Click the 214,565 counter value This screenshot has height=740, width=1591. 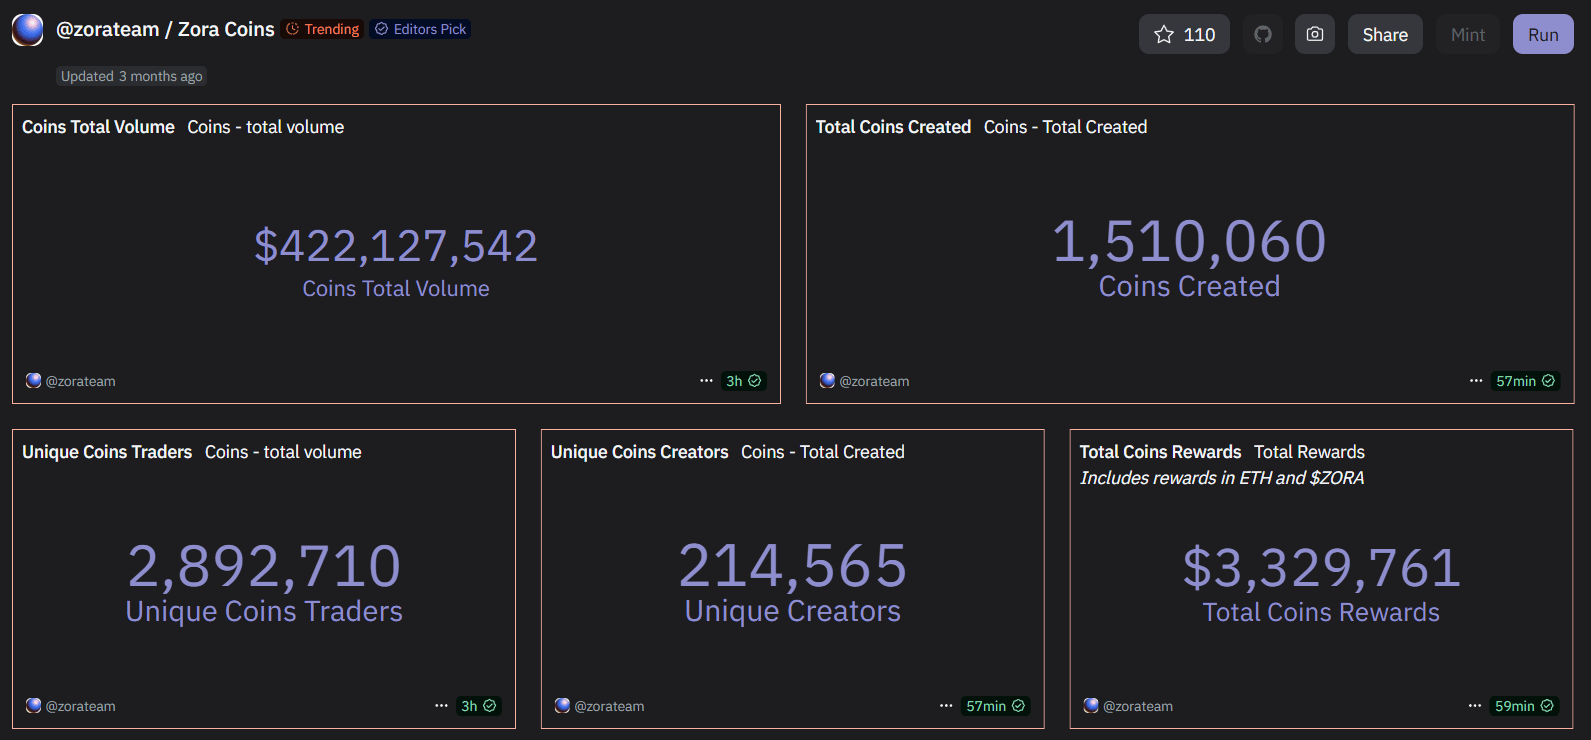pyautogui.click(x=793, y=567)
